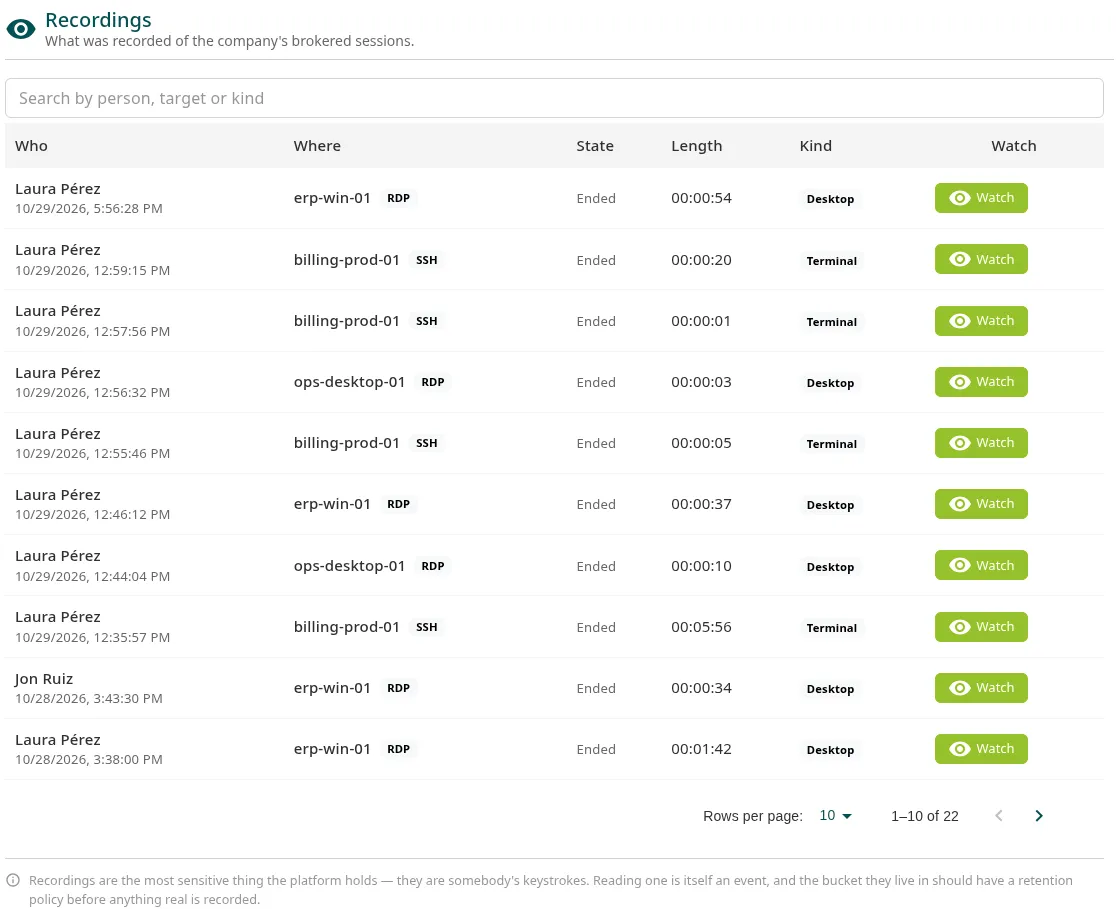The height and width of the screenshot is (909, 1116).
Task: Click the RDP tag on the 5:56:28 PM row
Action: click(399, 199)
